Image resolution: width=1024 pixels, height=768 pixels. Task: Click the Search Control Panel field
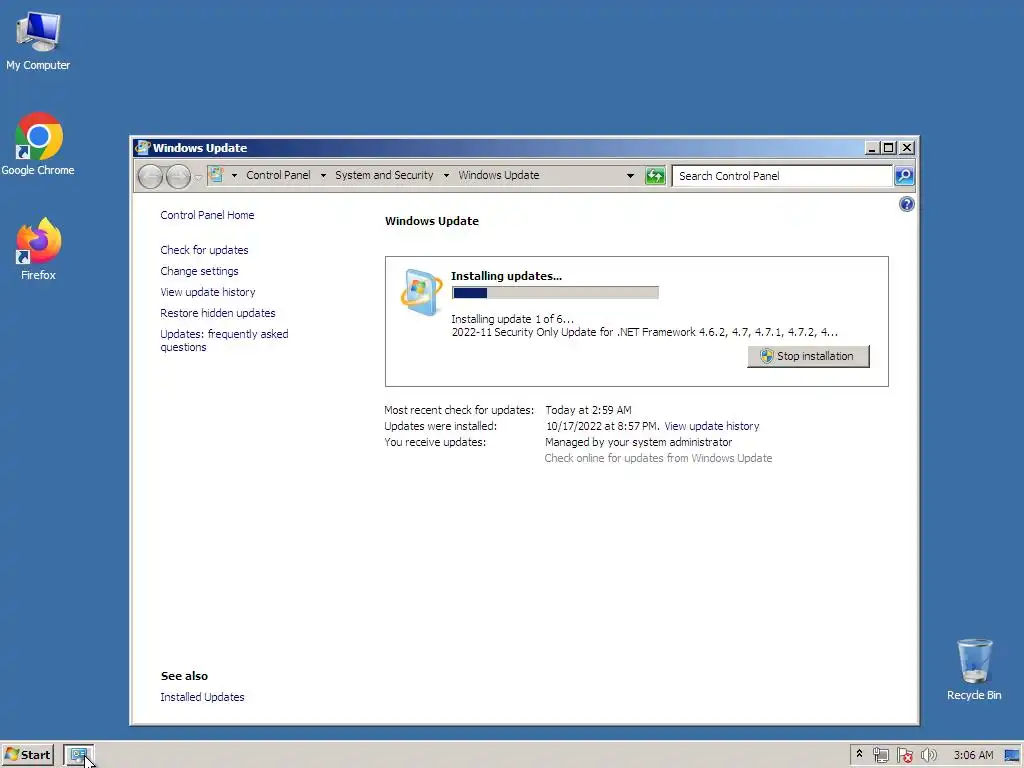782,176
